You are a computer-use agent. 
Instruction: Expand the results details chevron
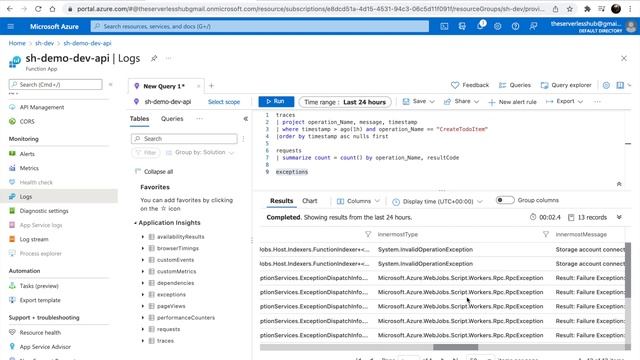tap(619, 217)
